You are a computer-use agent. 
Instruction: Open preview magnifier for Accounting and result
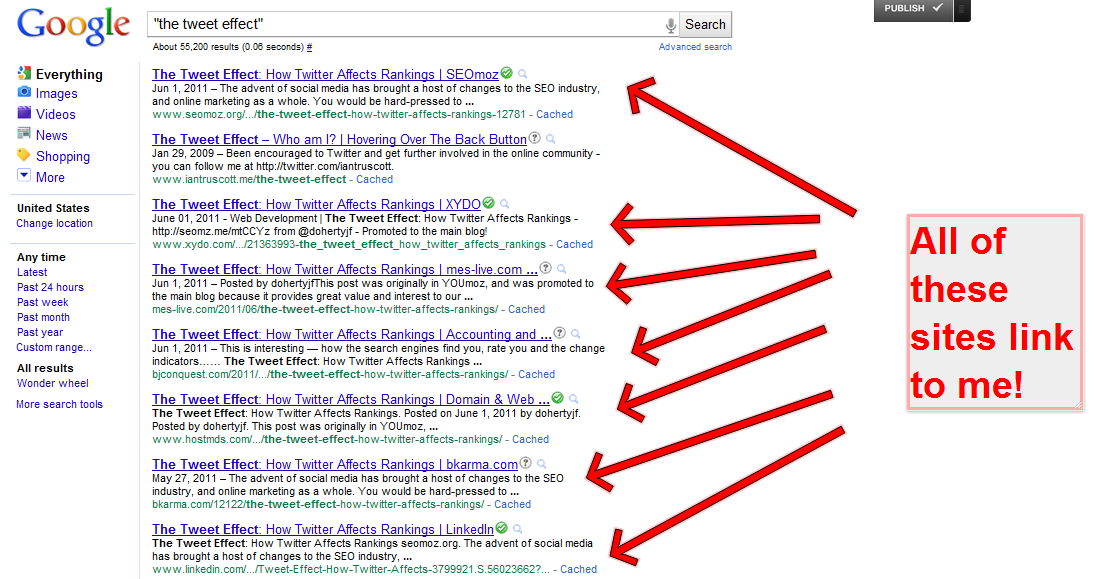[x=576, y=334]
